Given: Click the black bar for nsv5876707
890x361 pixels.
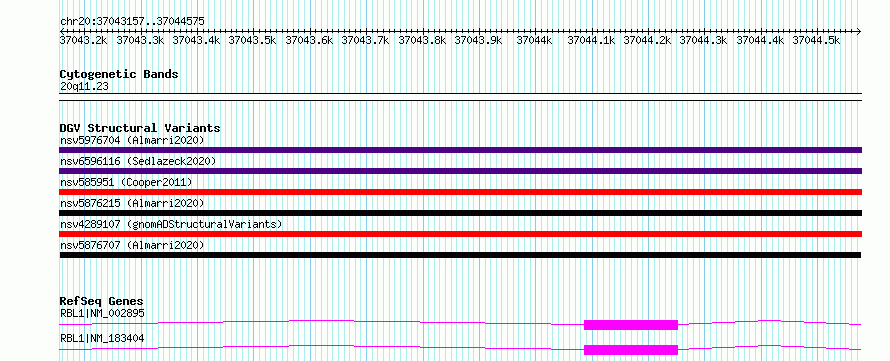Looking at the screenshot, I should tap(460, 255).
